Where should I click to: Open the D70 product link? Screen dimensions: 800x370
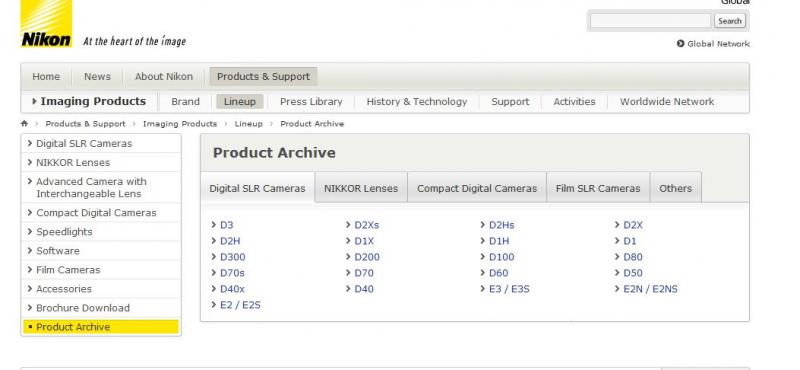click(x=364, y=273)
